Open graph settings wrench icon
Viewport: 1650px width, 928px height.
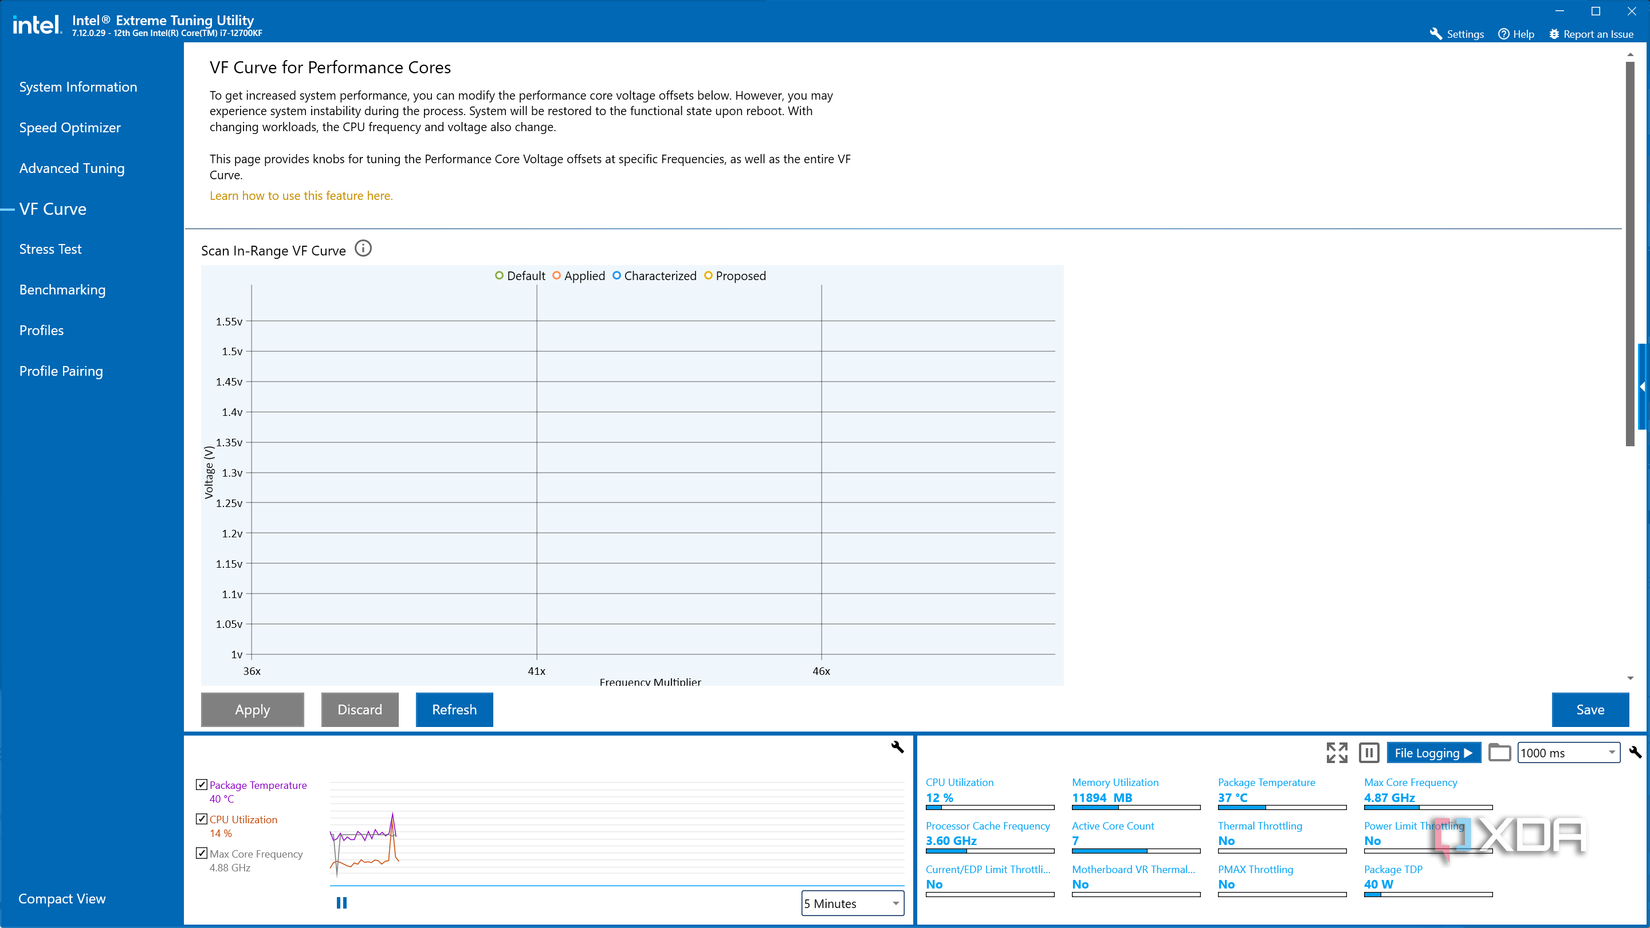coord(897,747)
